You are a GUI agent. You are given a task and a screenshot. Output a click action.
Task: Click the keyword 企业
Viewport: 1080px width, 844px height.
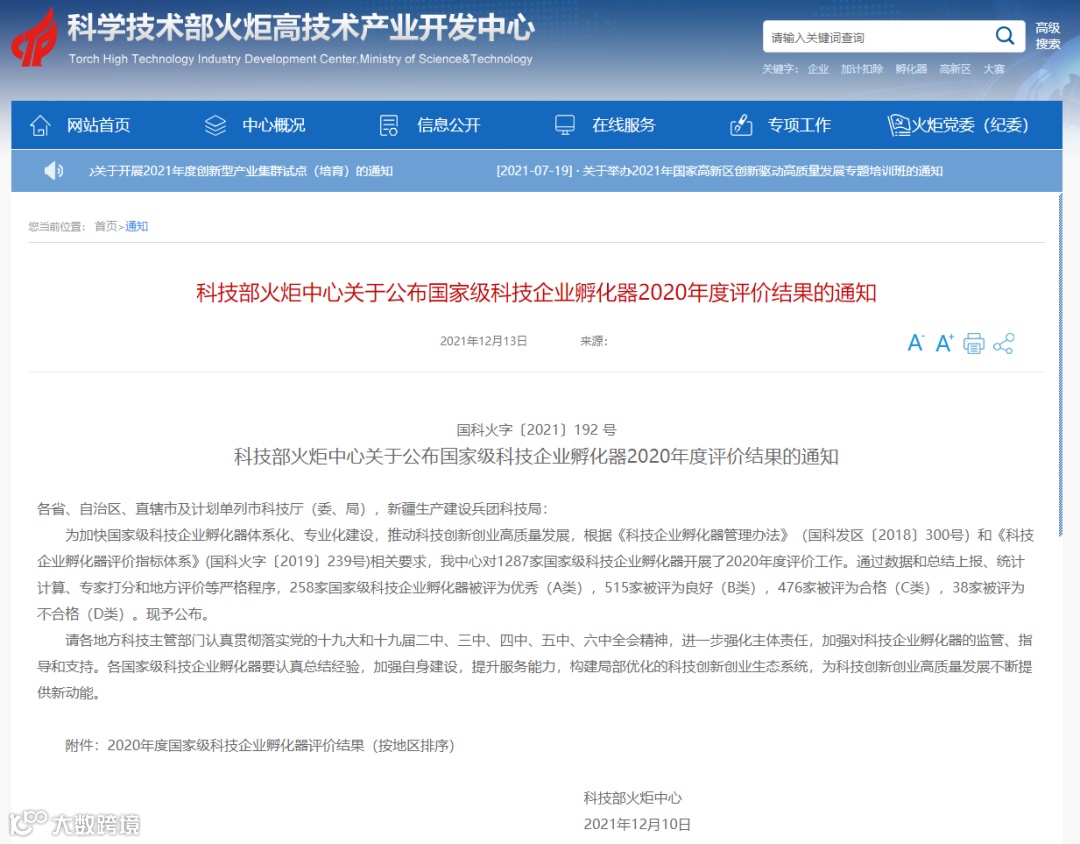(x=818, y=69)
